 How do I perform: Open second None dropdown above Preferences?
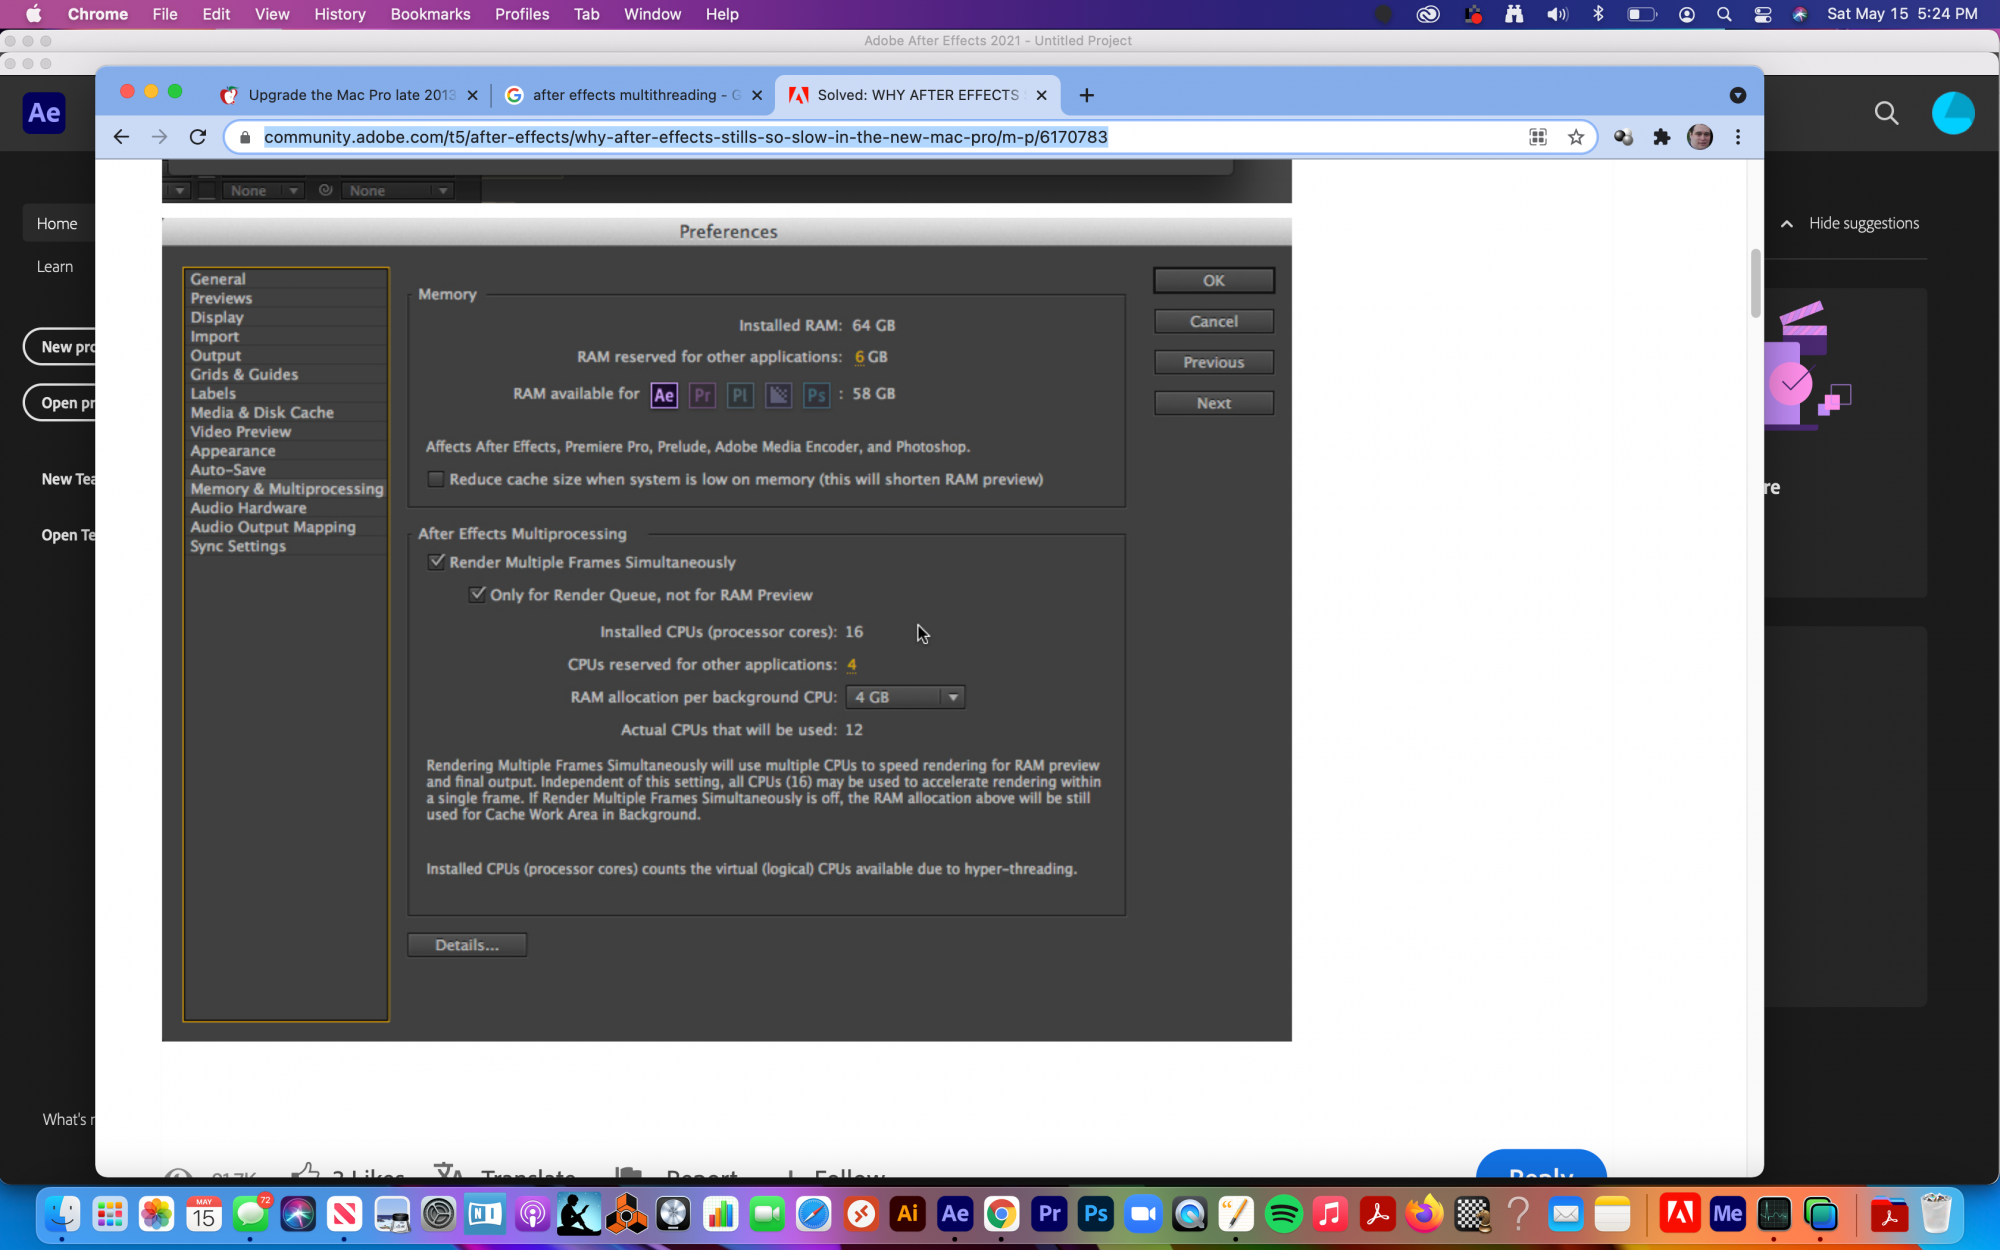coord(397,190)
